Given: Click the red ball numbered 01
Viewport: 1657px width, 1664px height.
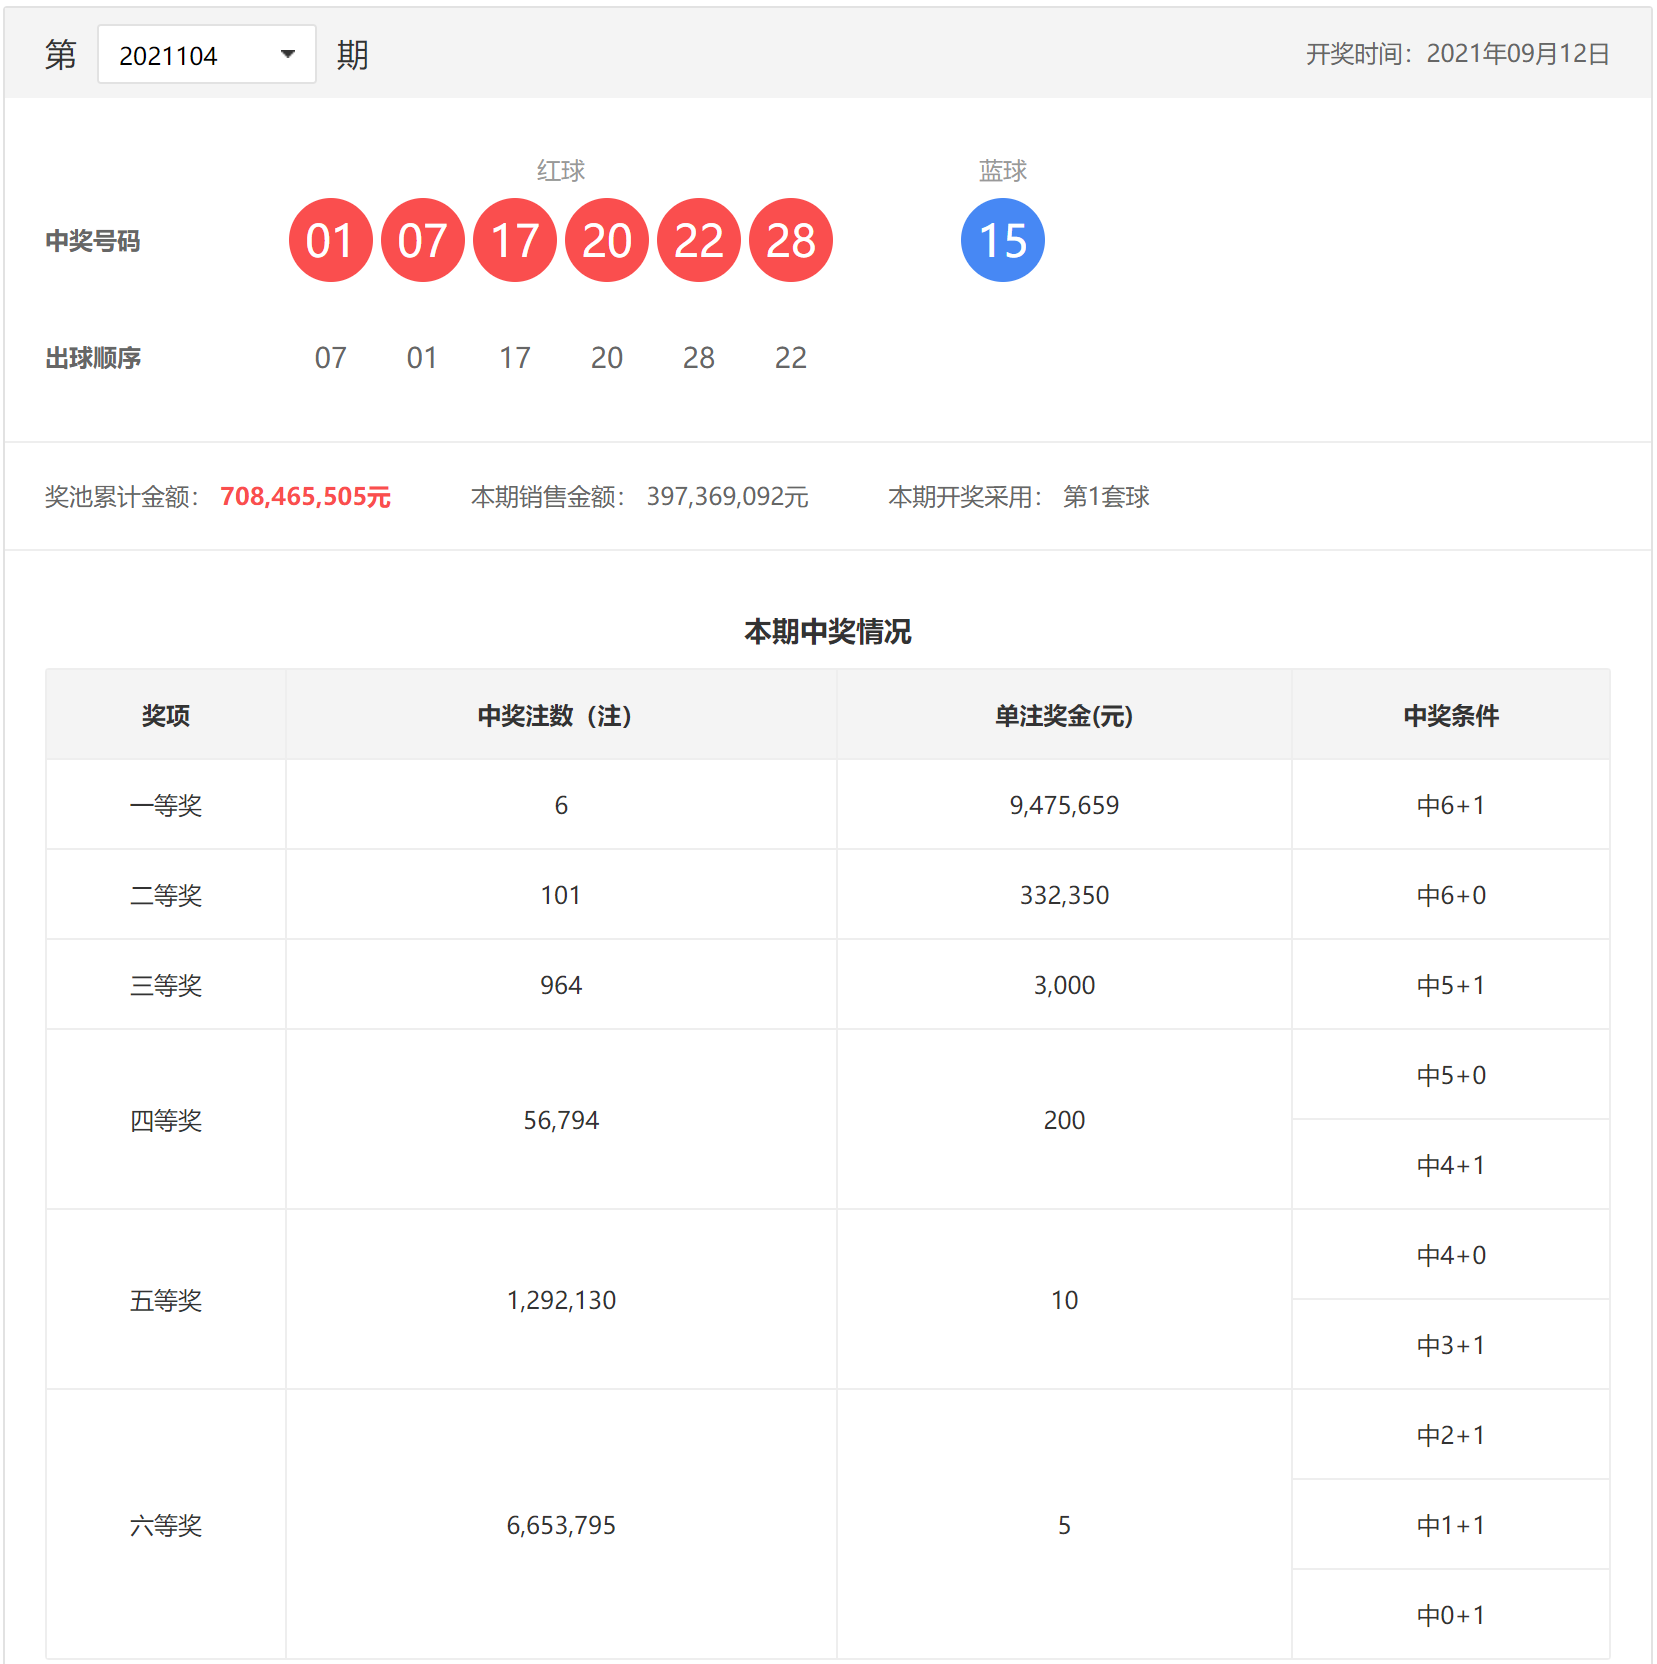Looking at the screenshot, I should [x=330, y=241].
